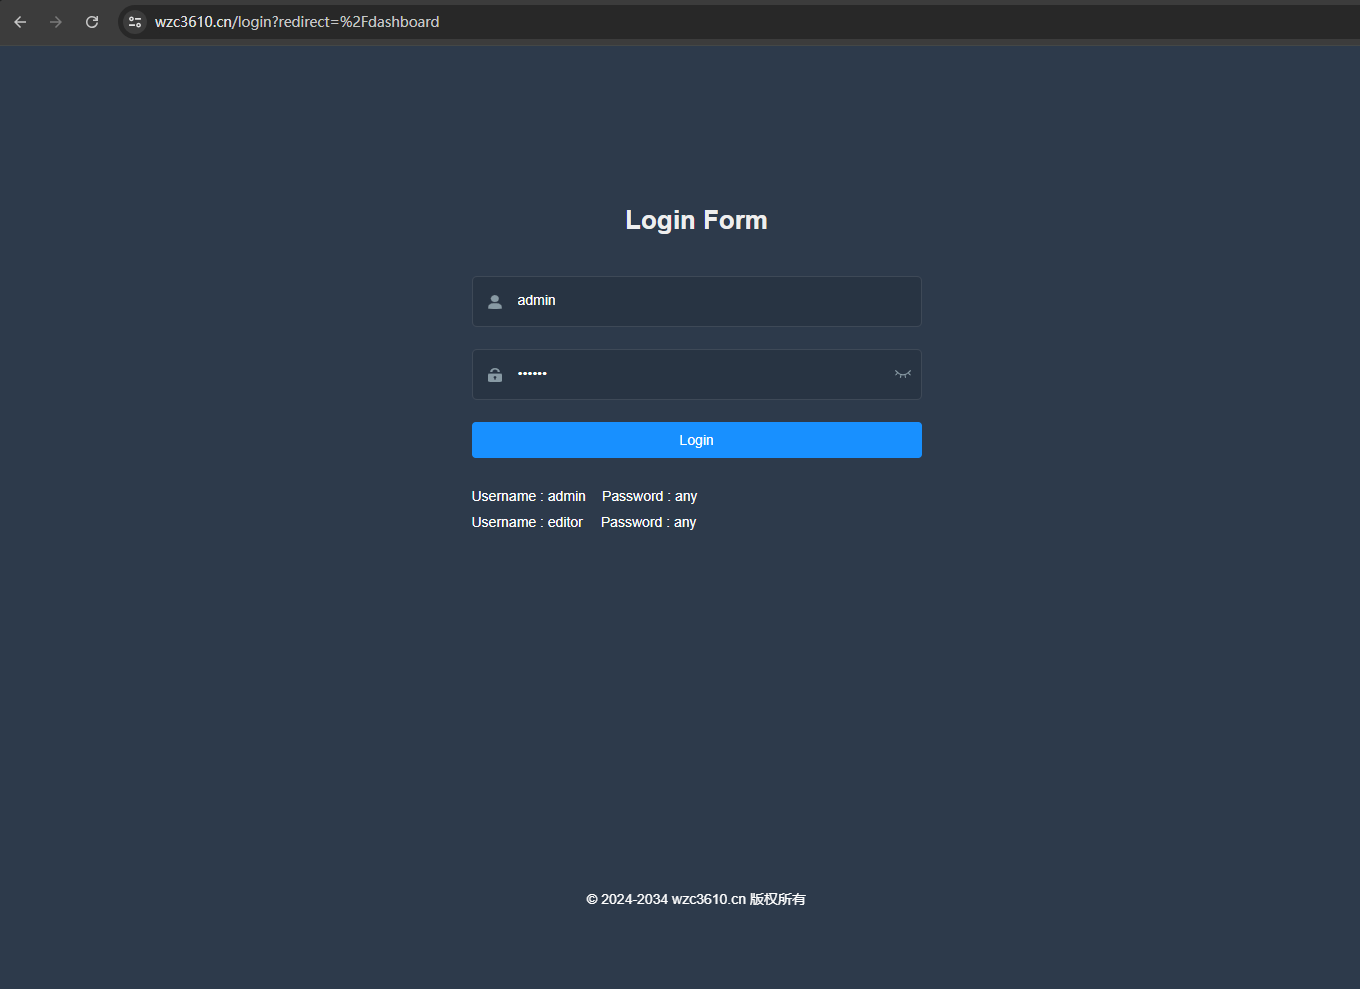Click the Login Form heading
Viewport: 1360px width, 989px height.
[697, 220]
